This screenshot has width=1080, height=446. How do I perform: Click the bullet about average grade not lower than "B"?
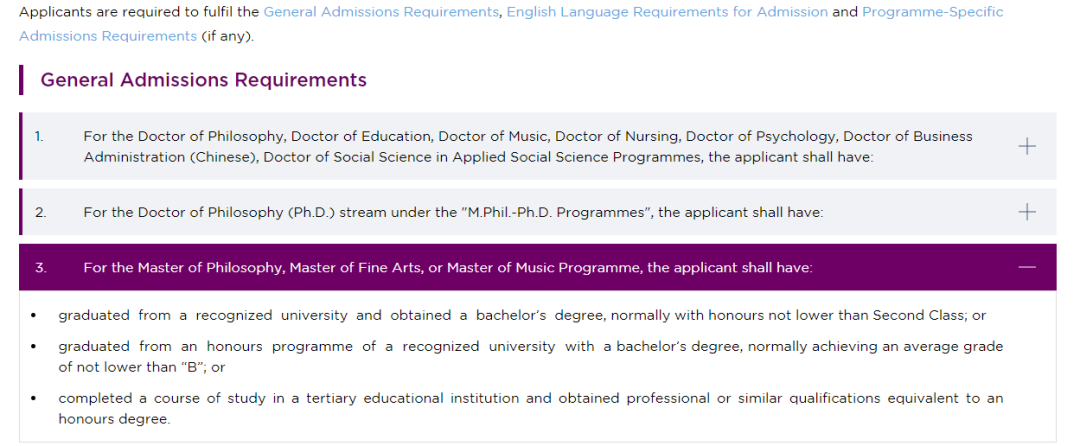tap(530, 357)
